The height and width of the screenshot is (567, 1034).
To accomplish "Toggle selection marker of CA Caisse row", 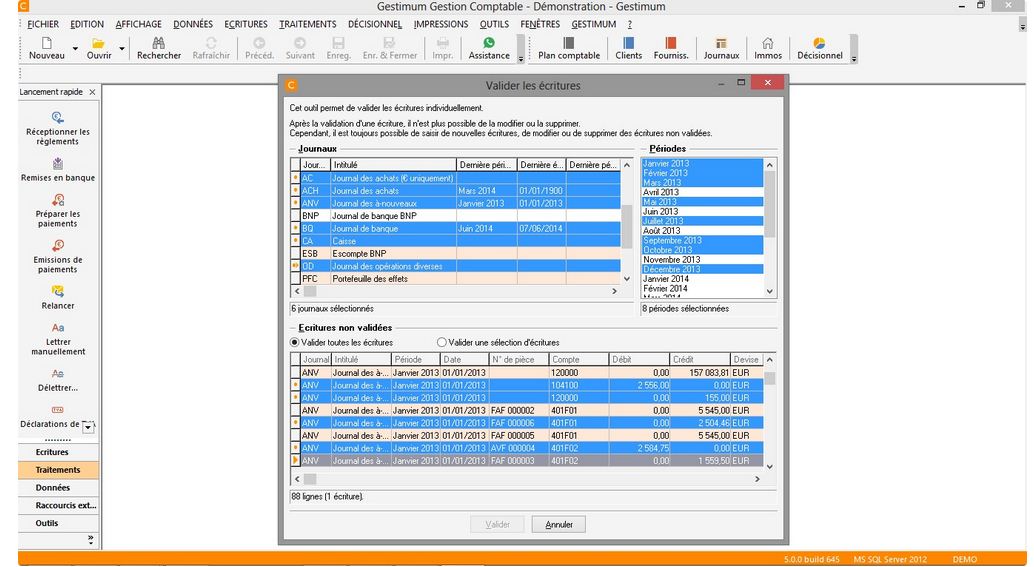I will [295, 241].
